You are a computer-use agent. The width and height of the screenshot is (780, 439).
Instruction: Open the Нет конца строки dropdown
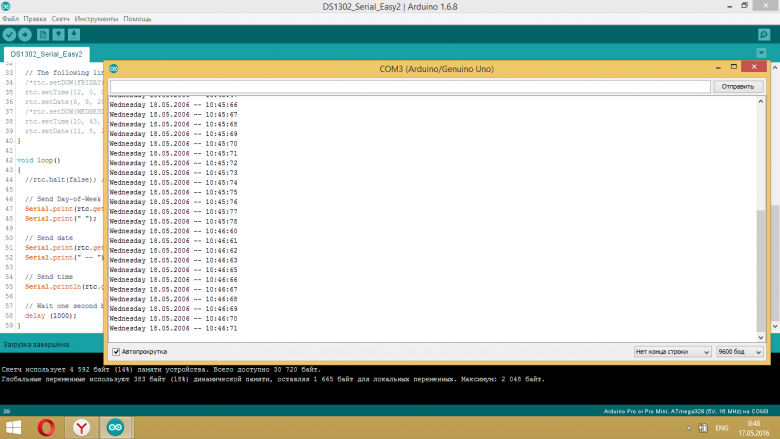pos(672,351)
